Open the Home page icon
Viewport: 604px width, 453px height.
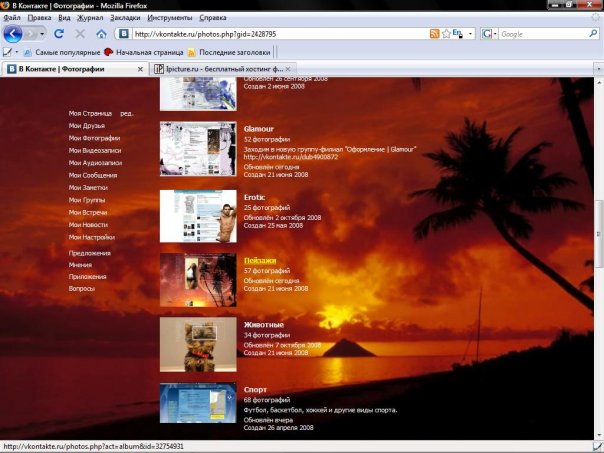101,34
